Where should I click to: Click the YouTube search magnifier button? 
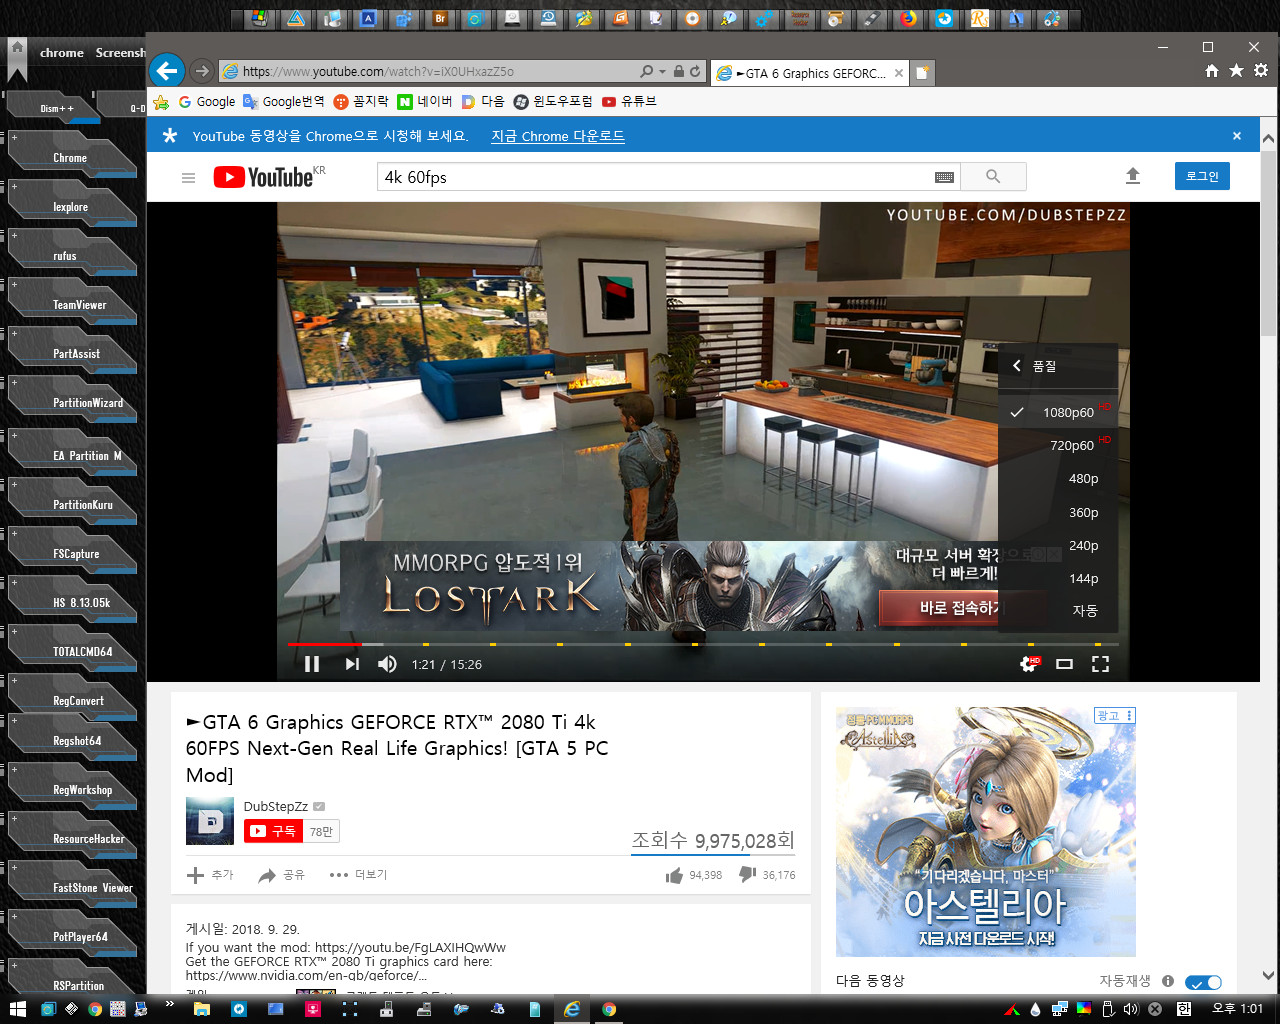pyautogui.click(x=993, y=177)
